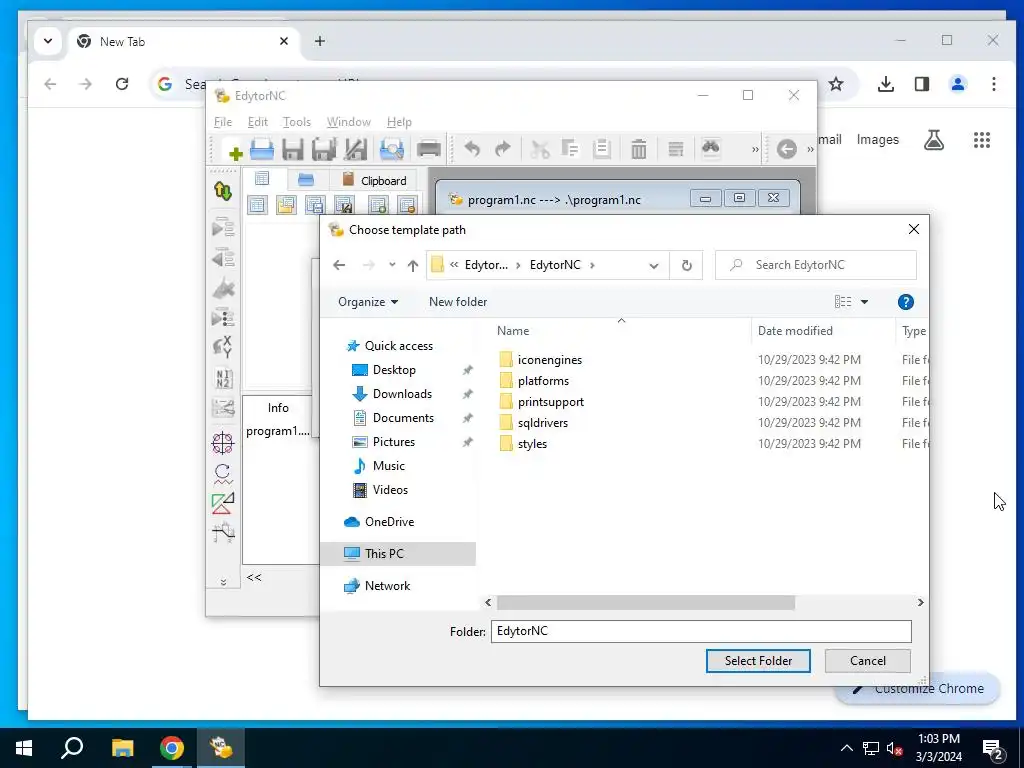Click the Open file icon in EdytorNC toolbar
Viewport: 1024px width, 768px height.
(x=262, y=150)
